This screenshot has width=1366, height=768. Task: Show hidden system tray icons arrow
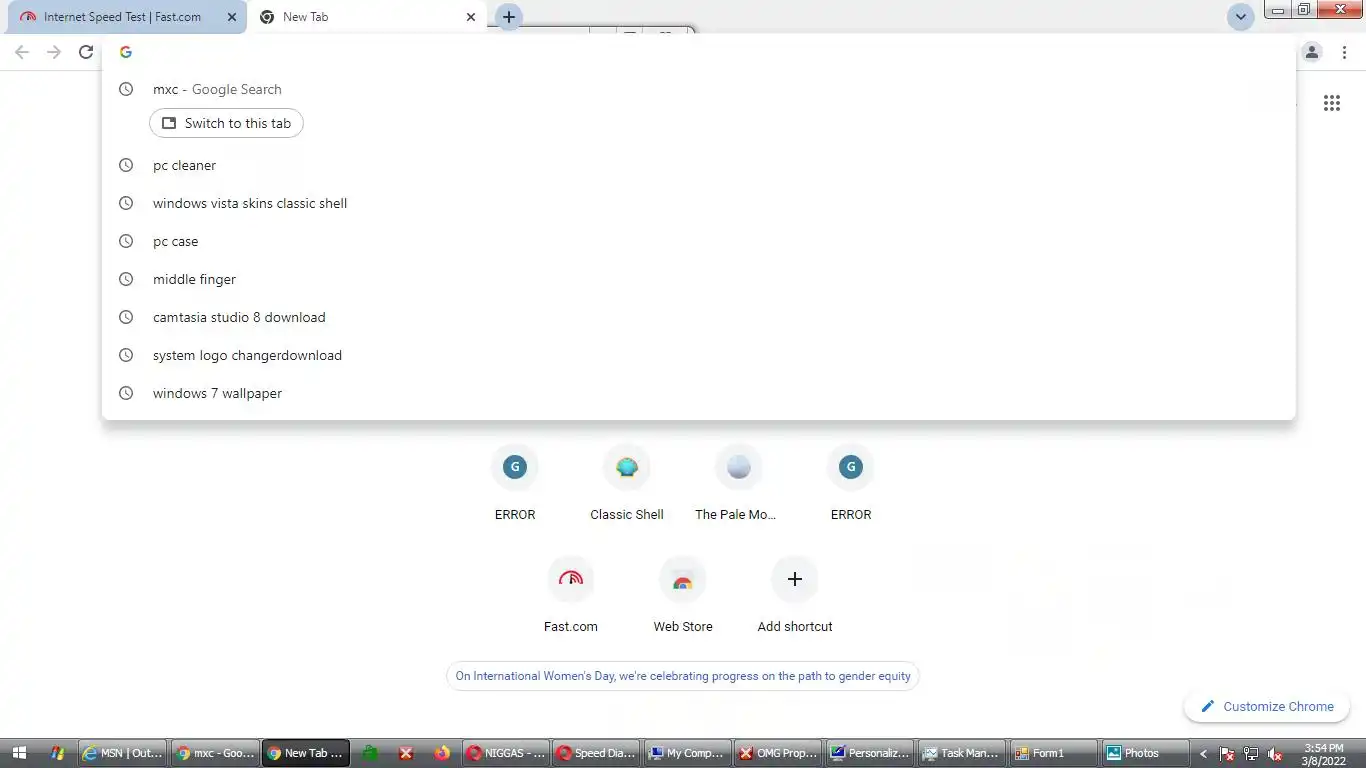tap(1204, 754)
